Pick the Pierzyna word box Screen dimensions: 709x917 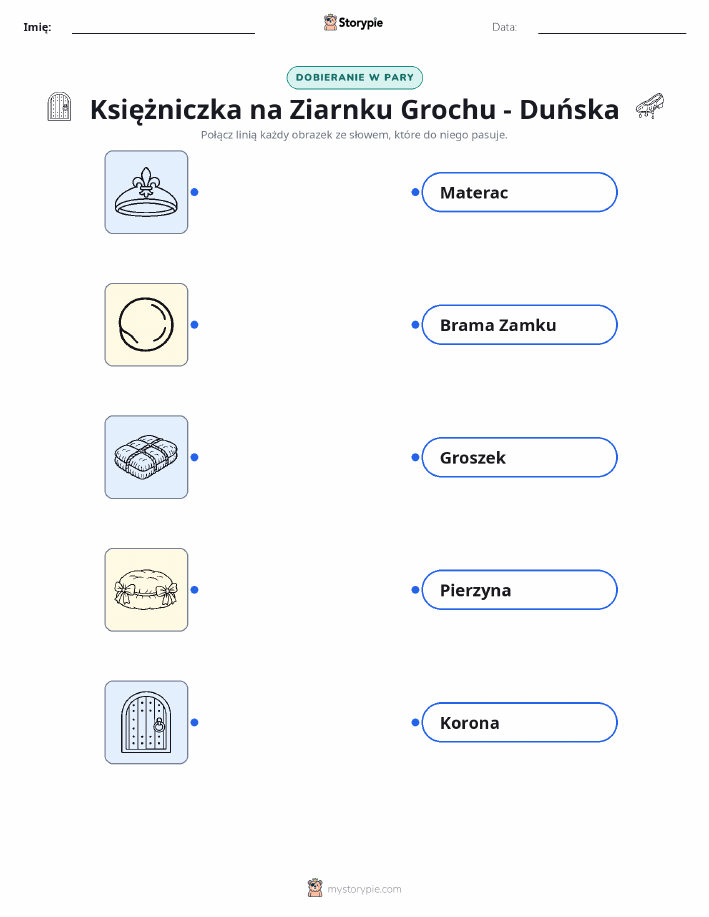519,590
